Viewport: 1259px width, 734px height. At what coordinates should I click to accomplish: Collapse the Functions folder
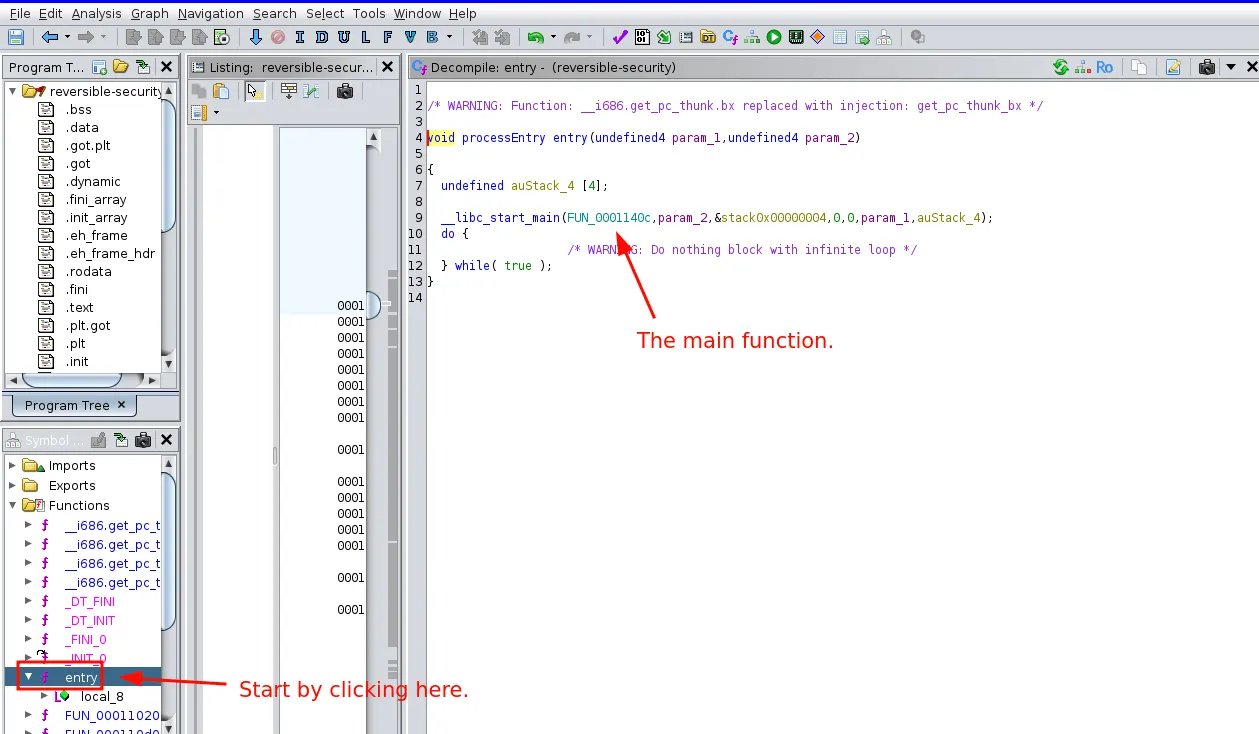click(x=13, y=505)
